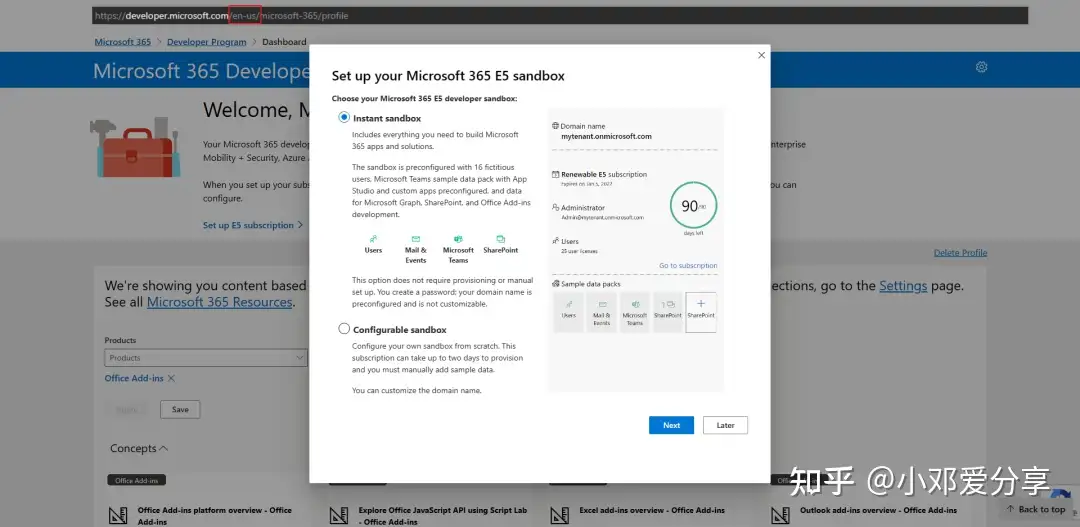Open Outlook add-ins overview article
This screenshot has width=1080, height=527.
pyautogui.click(x=878, y=510)
